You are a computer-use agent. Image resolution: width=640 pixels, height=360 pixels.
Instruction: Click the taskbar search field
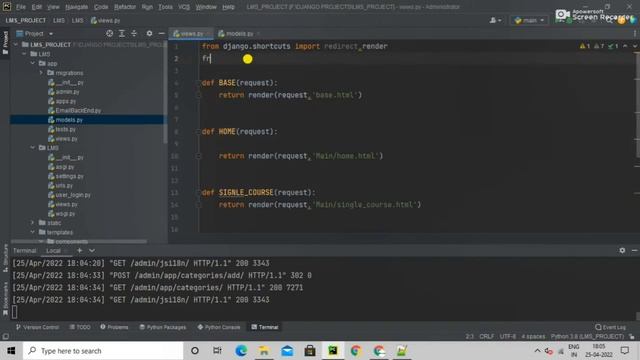[x=103, y=351]
